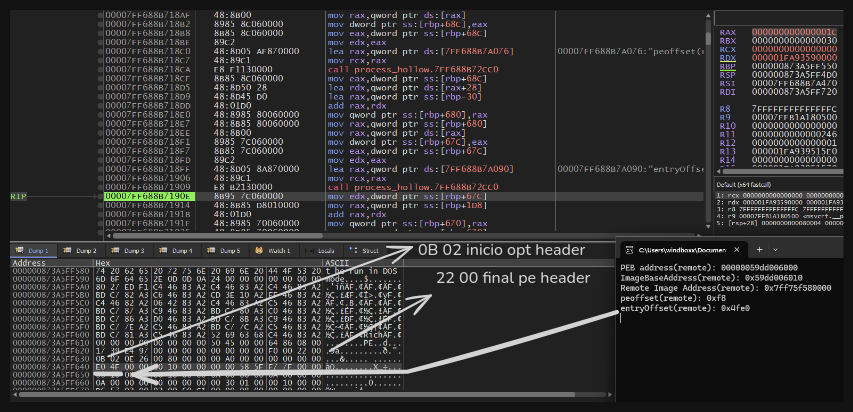Toggle breakpoint dot at address 00007FF688B71909
This screenshot has width=853, height=412.
[98, 187]
